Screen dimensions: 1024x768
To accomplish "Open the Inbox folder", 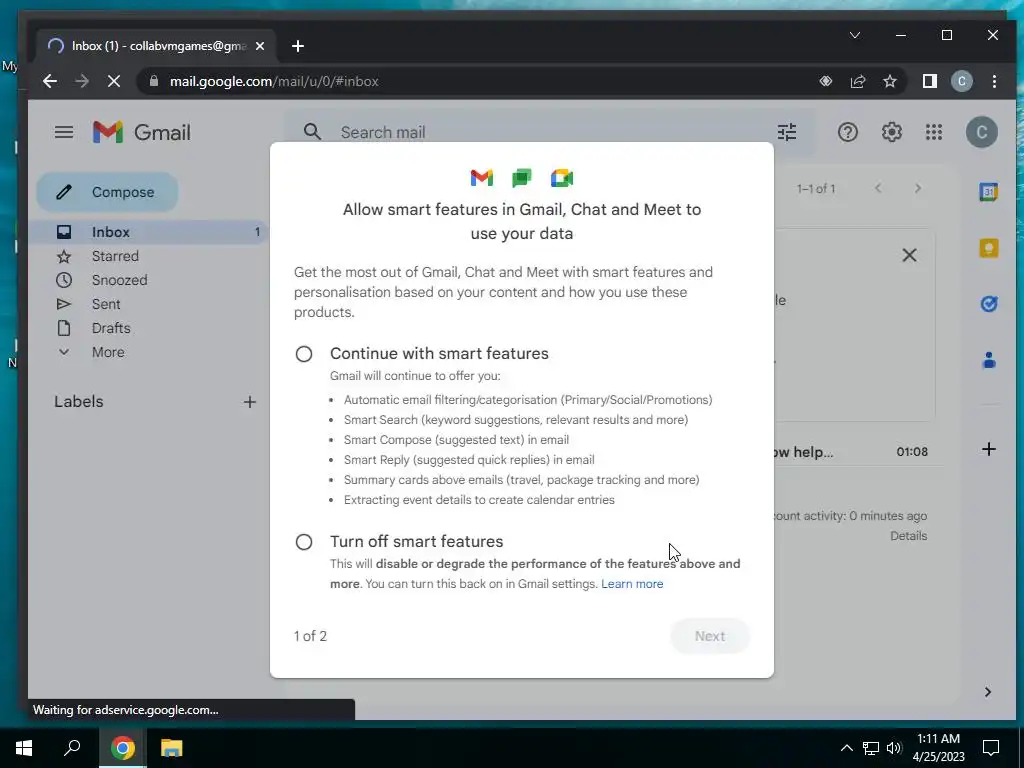I will click(x=147, y=232).
